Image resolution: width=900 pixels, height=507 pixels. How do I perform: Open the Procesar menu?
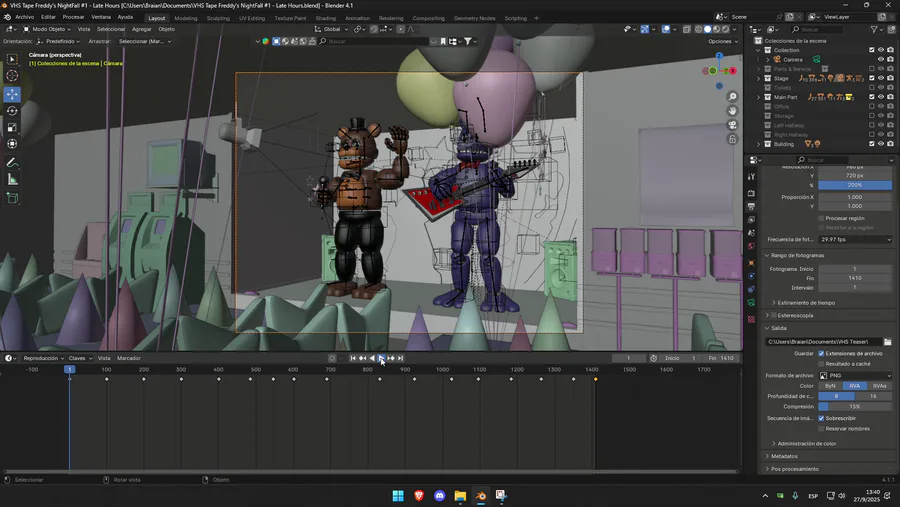[x=73, y=17]
